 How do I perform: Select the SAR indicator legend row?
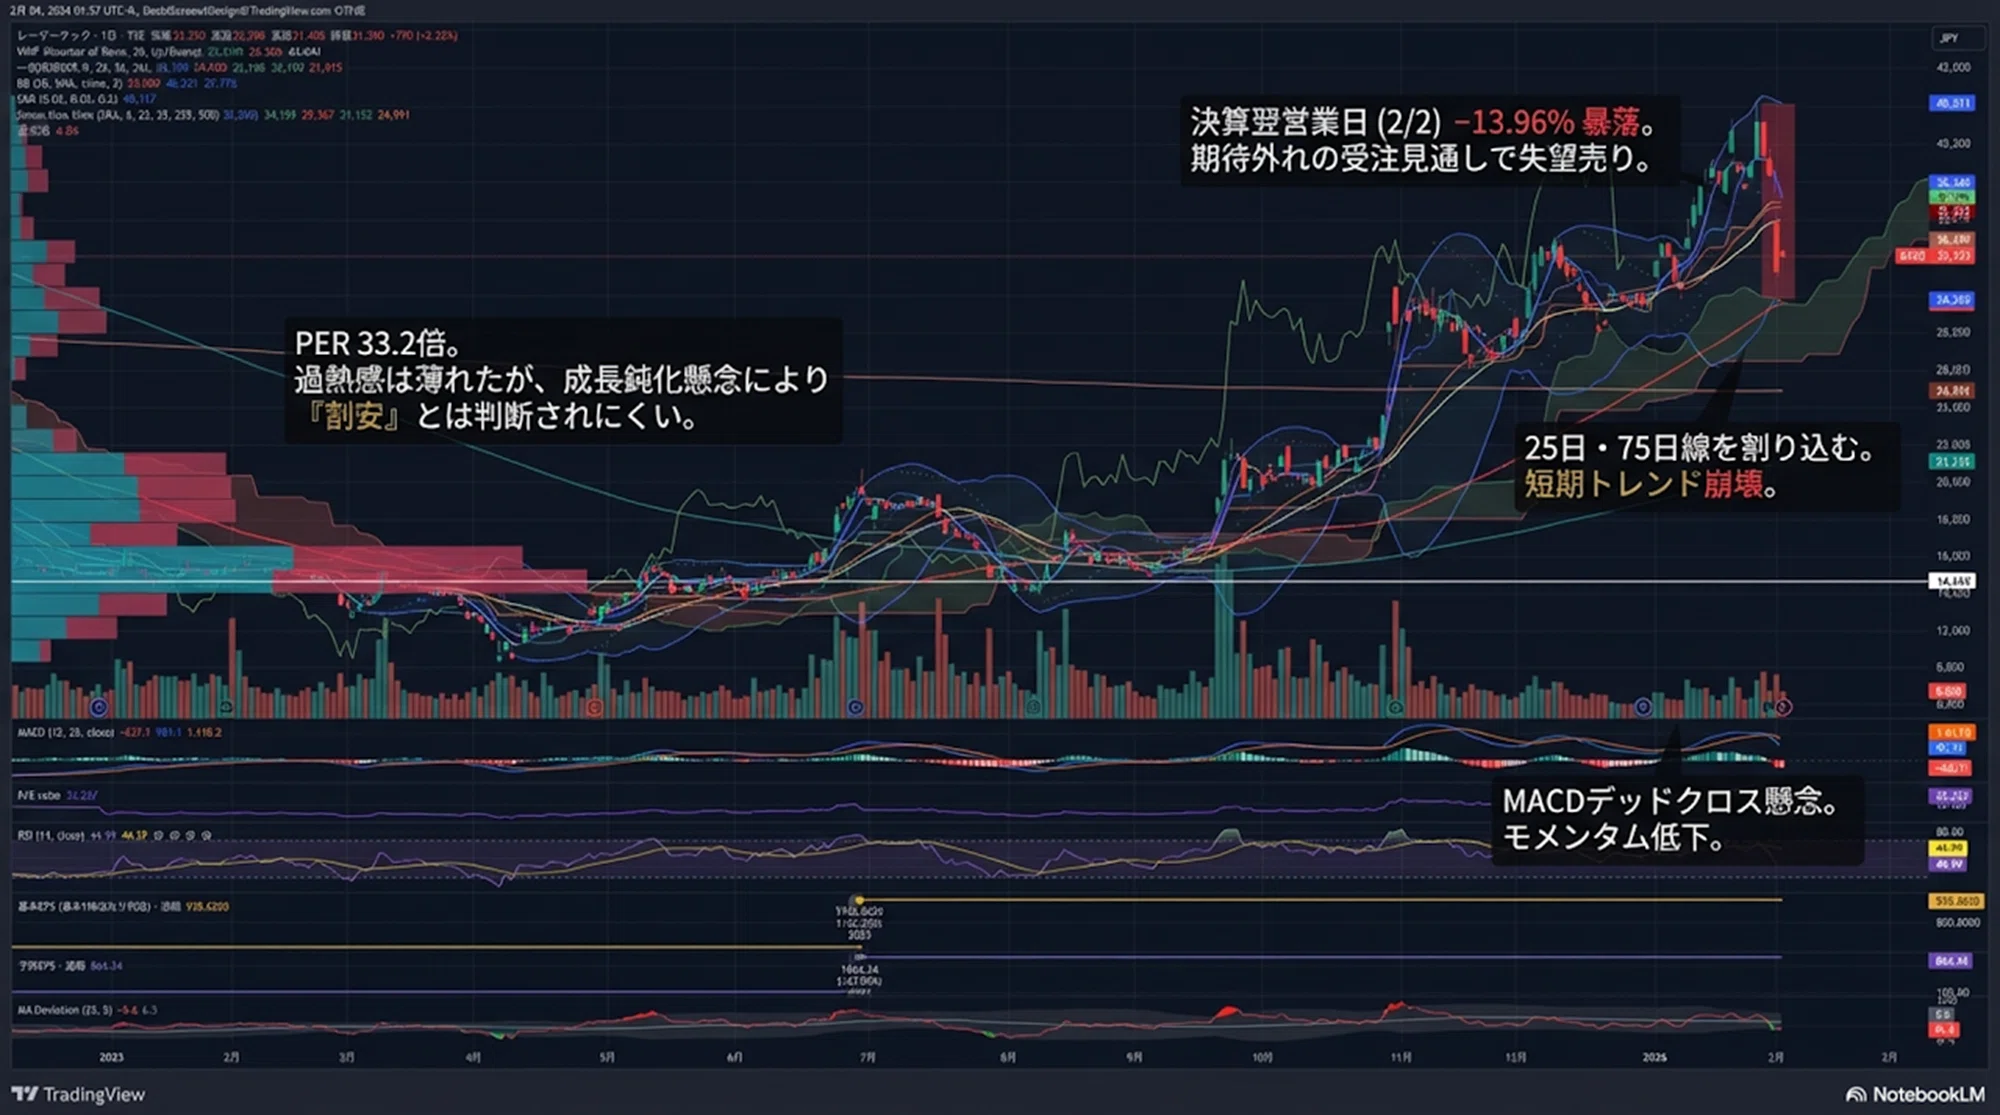(x=86, y=99)
